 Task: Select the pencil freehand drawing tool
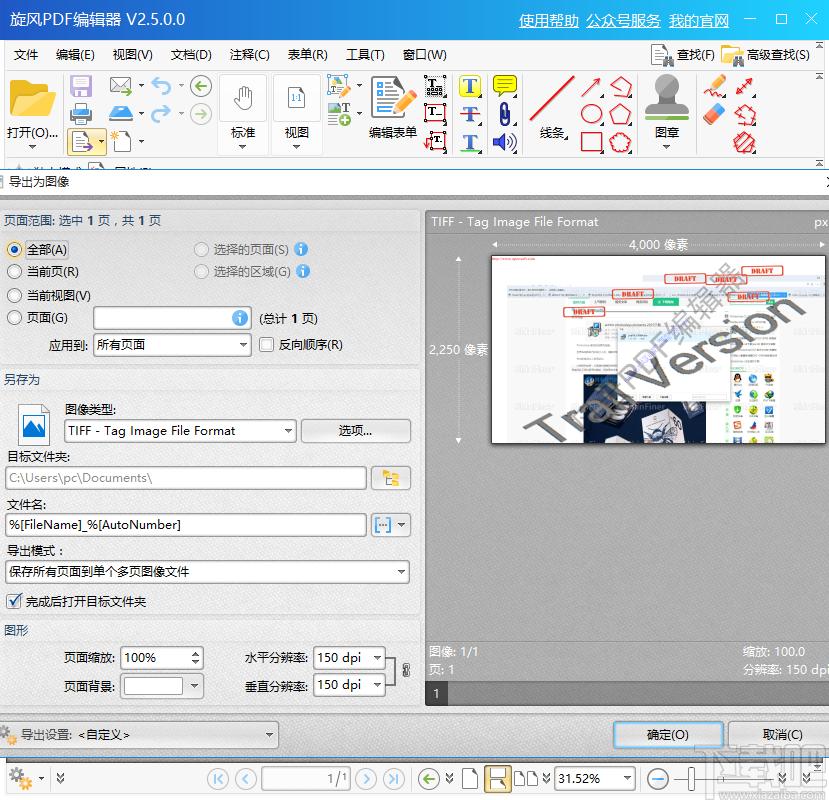click(715, 86)
